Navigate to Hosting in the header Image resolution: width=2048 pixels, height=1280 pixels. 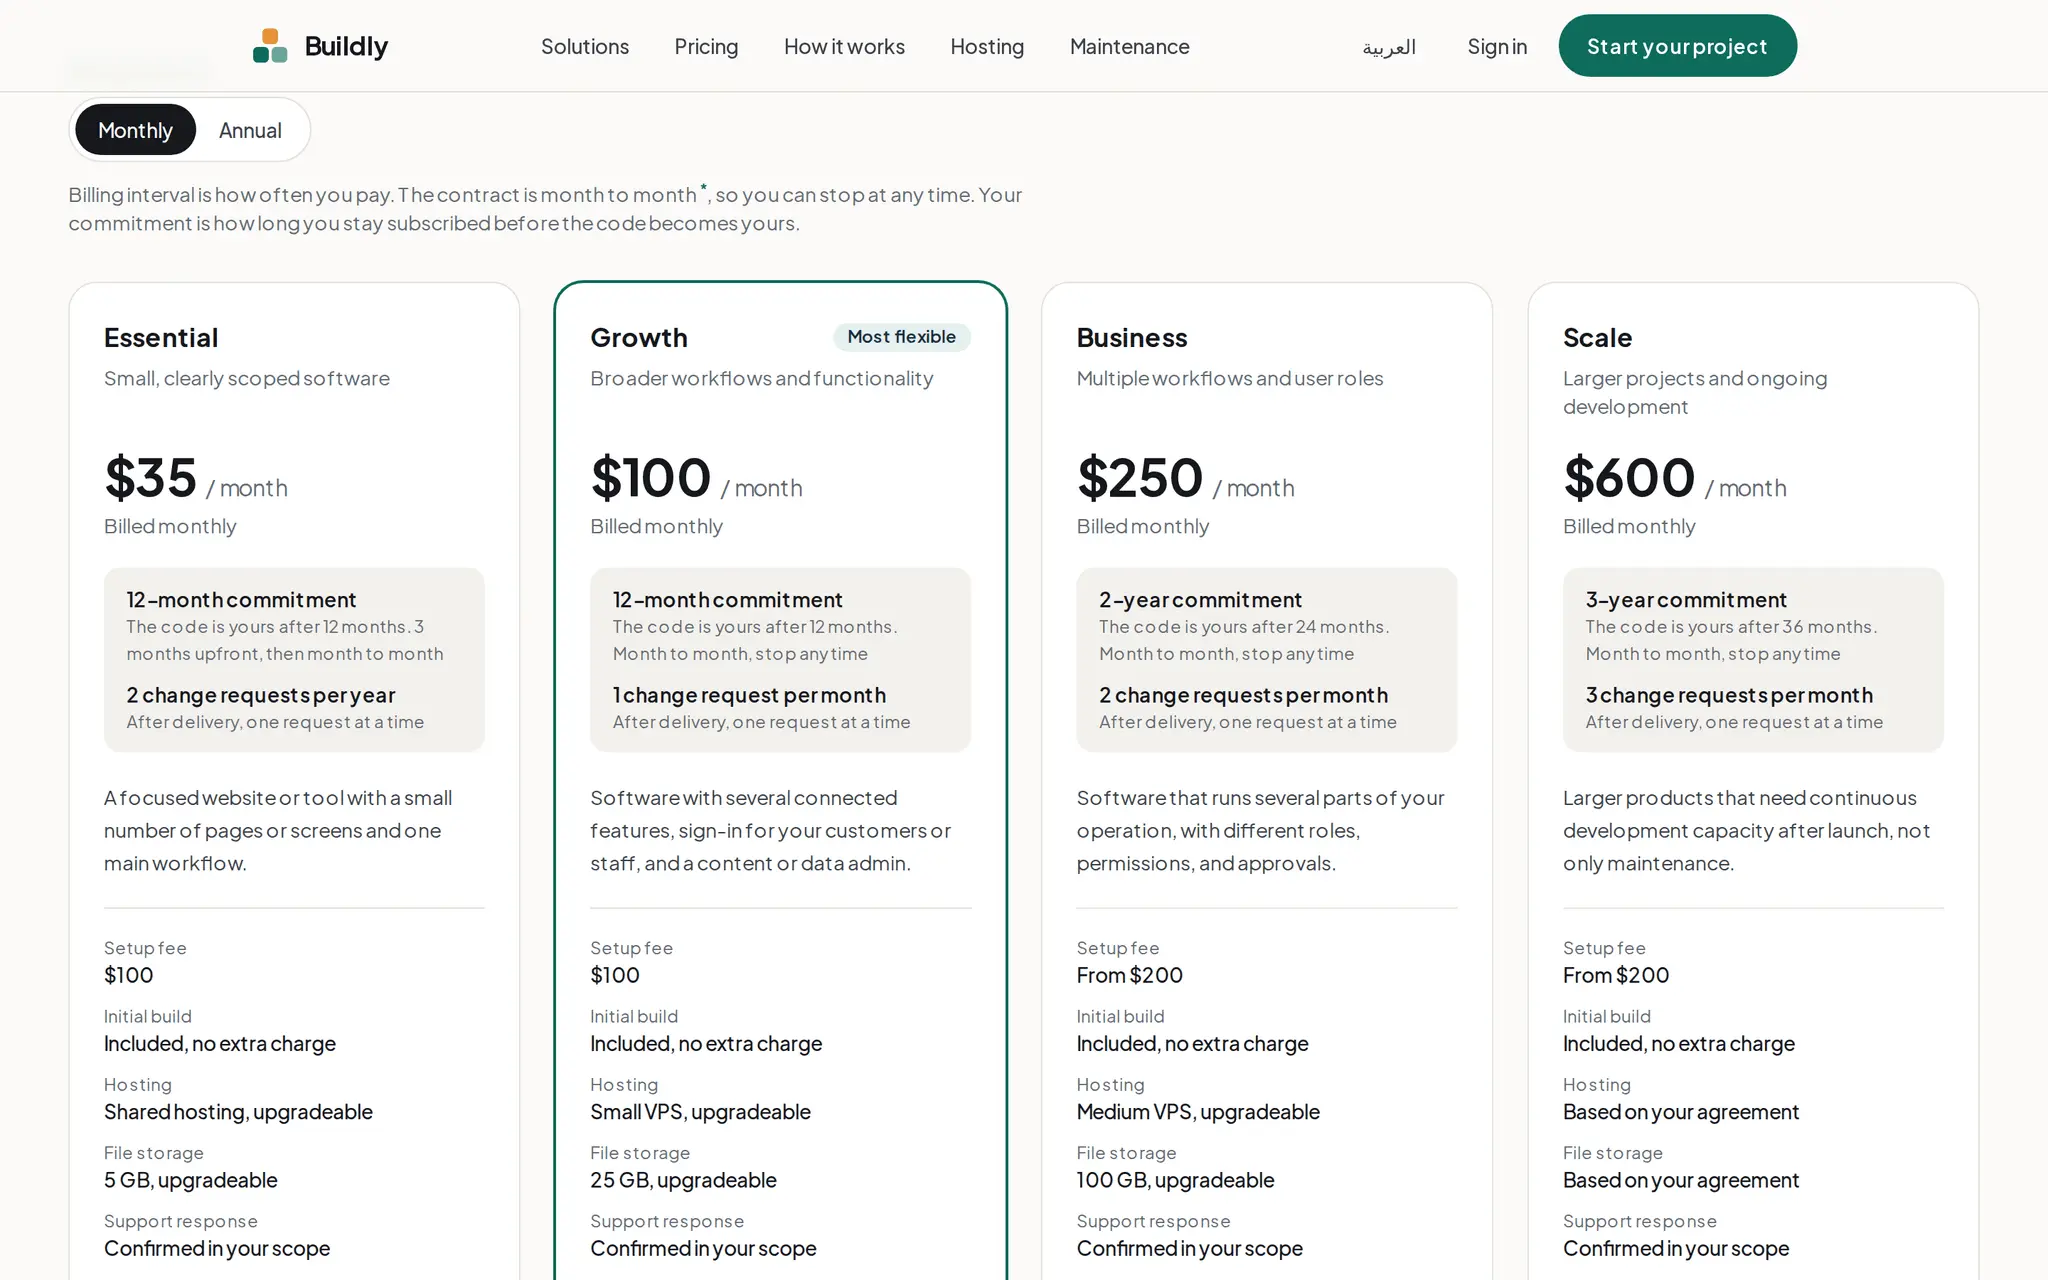point(987,46)
